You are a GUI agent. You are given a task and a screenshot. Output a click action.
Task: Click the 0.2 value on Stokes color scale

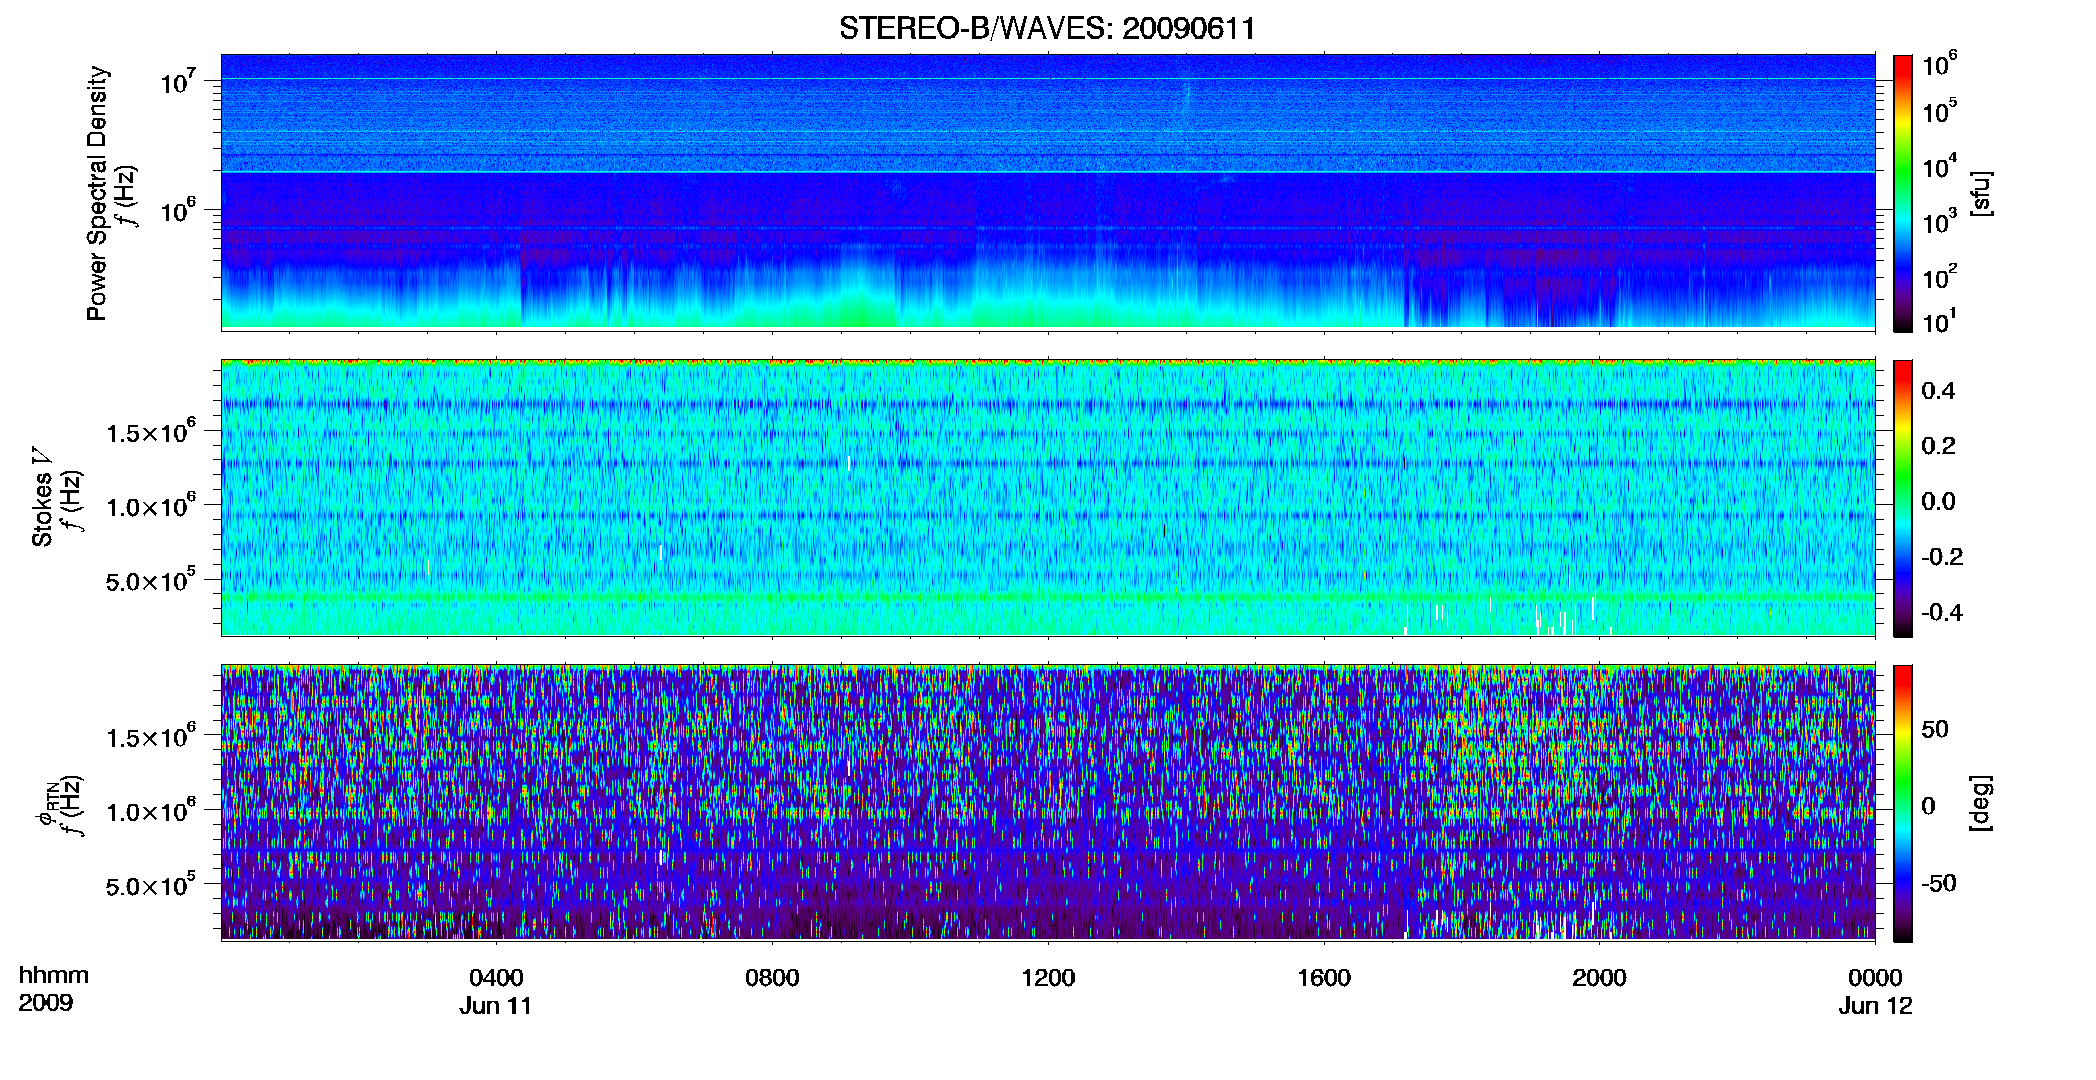pos(1938,446)
